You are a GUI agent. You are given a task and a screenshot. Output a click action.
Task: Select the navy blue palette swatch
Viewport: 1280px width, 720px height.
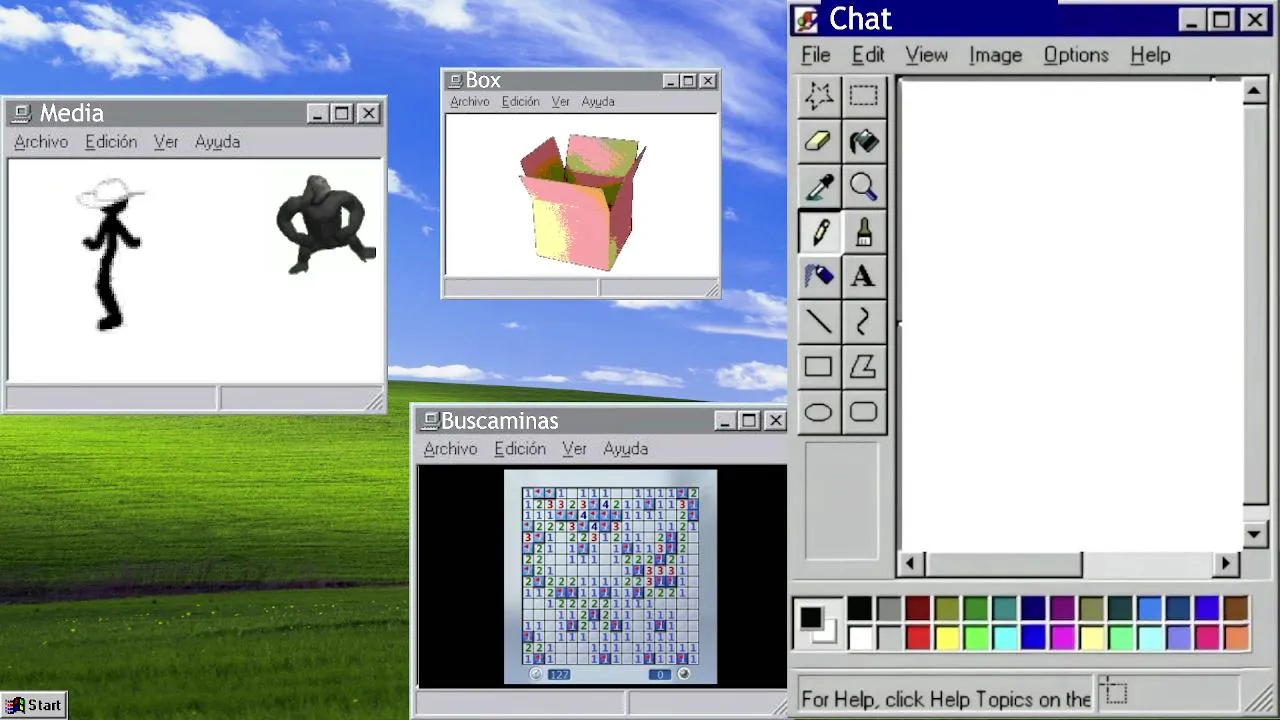point(1033,609)
